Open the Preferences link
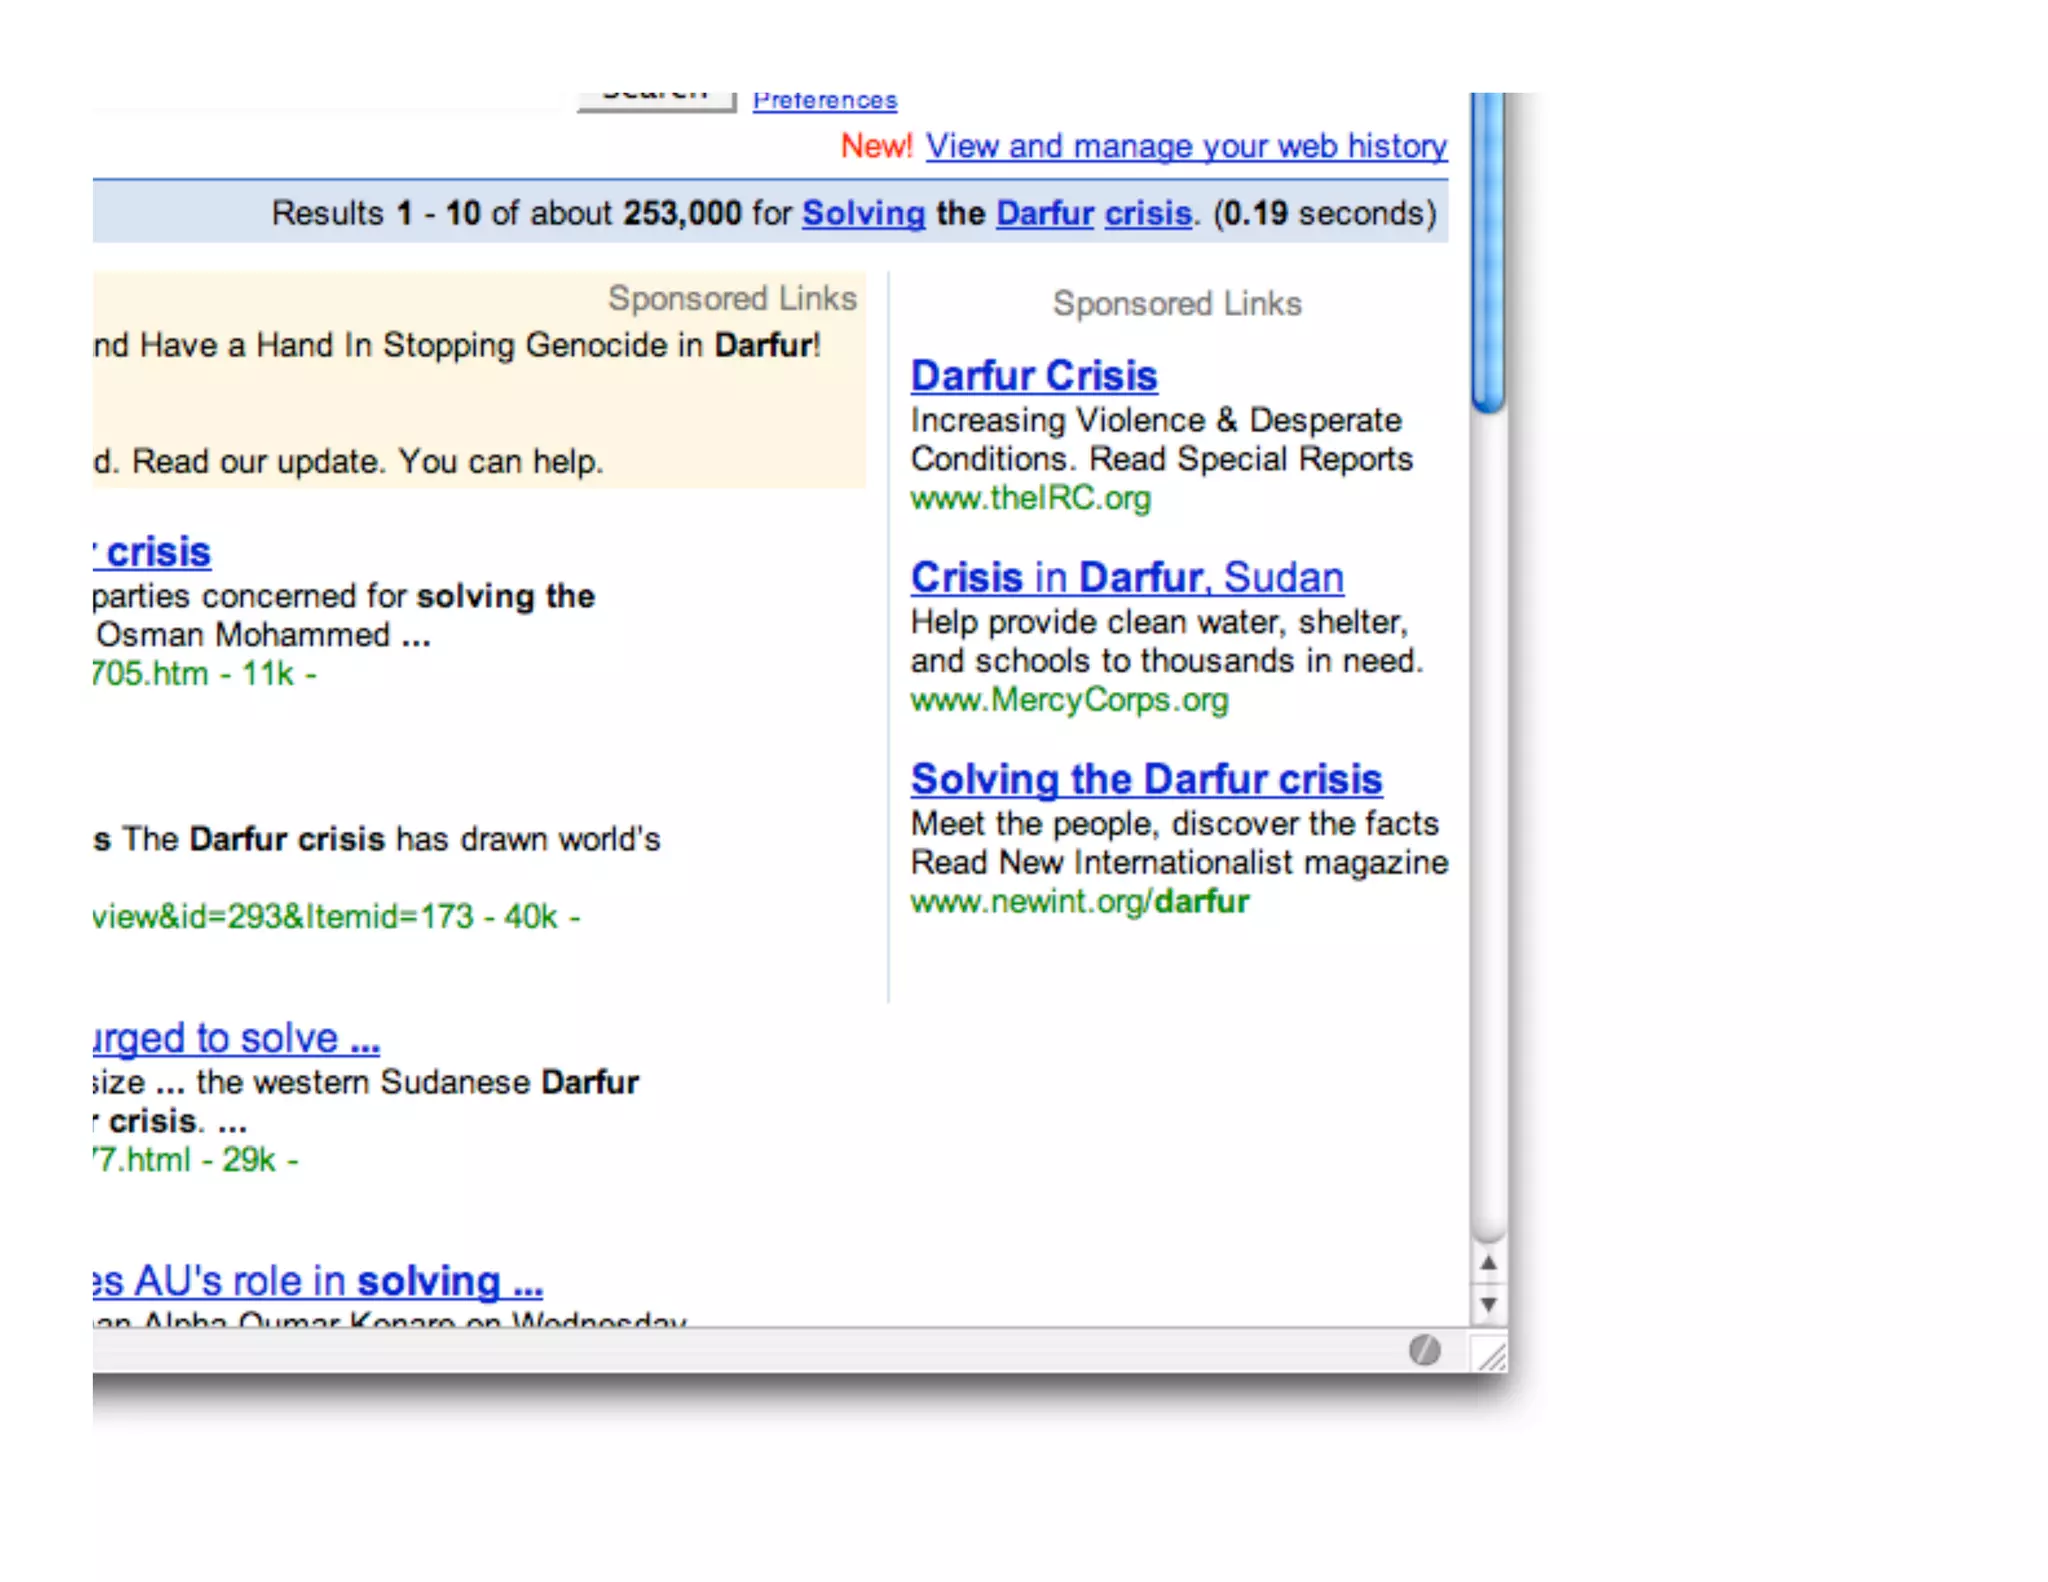The height and width of the screenshot is (1582, 2048). (825, 100)
